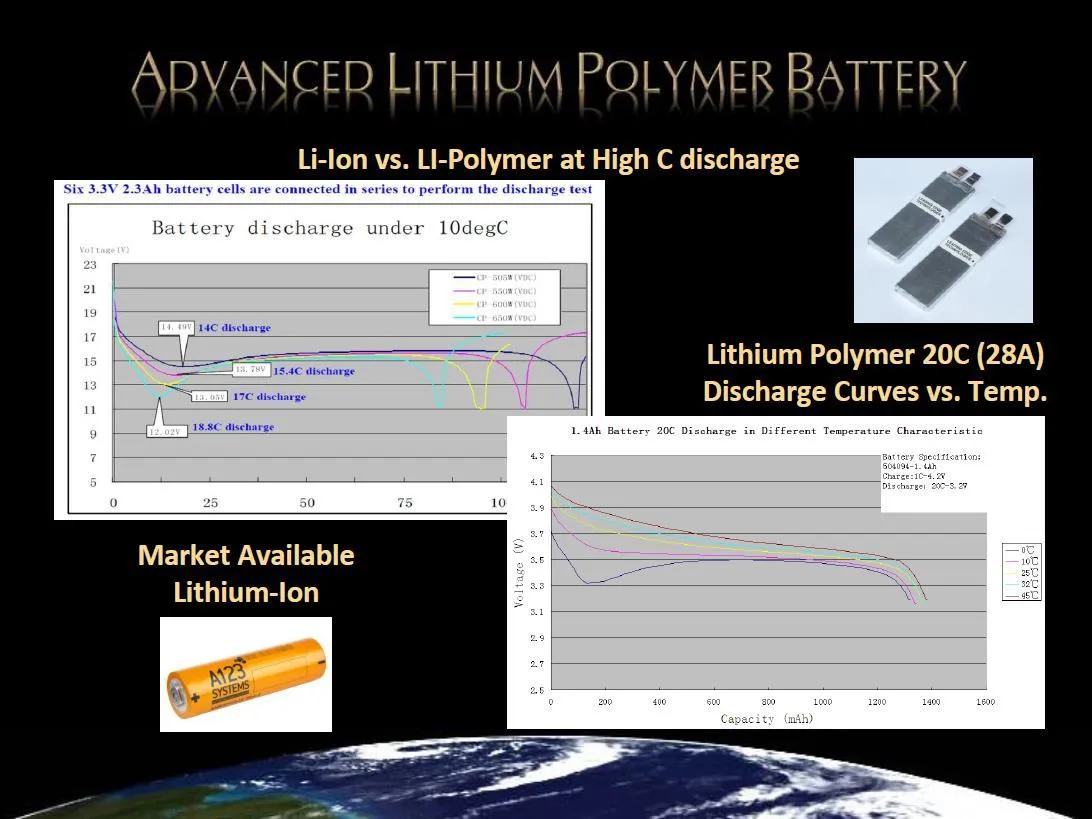Image resolution: width=1092 pixels, height=819 pixels.
Task: Select the 'Capacity (mAh)' axis label
Action: (x=767, y=719)
